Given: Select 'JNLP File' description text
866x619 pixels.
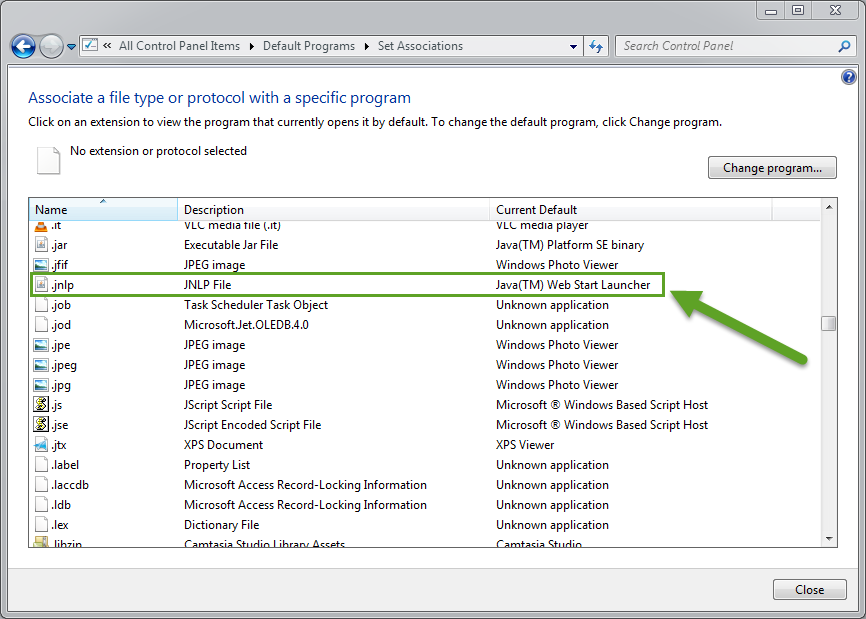Looking at the screenshot, I should click(208, 285).
